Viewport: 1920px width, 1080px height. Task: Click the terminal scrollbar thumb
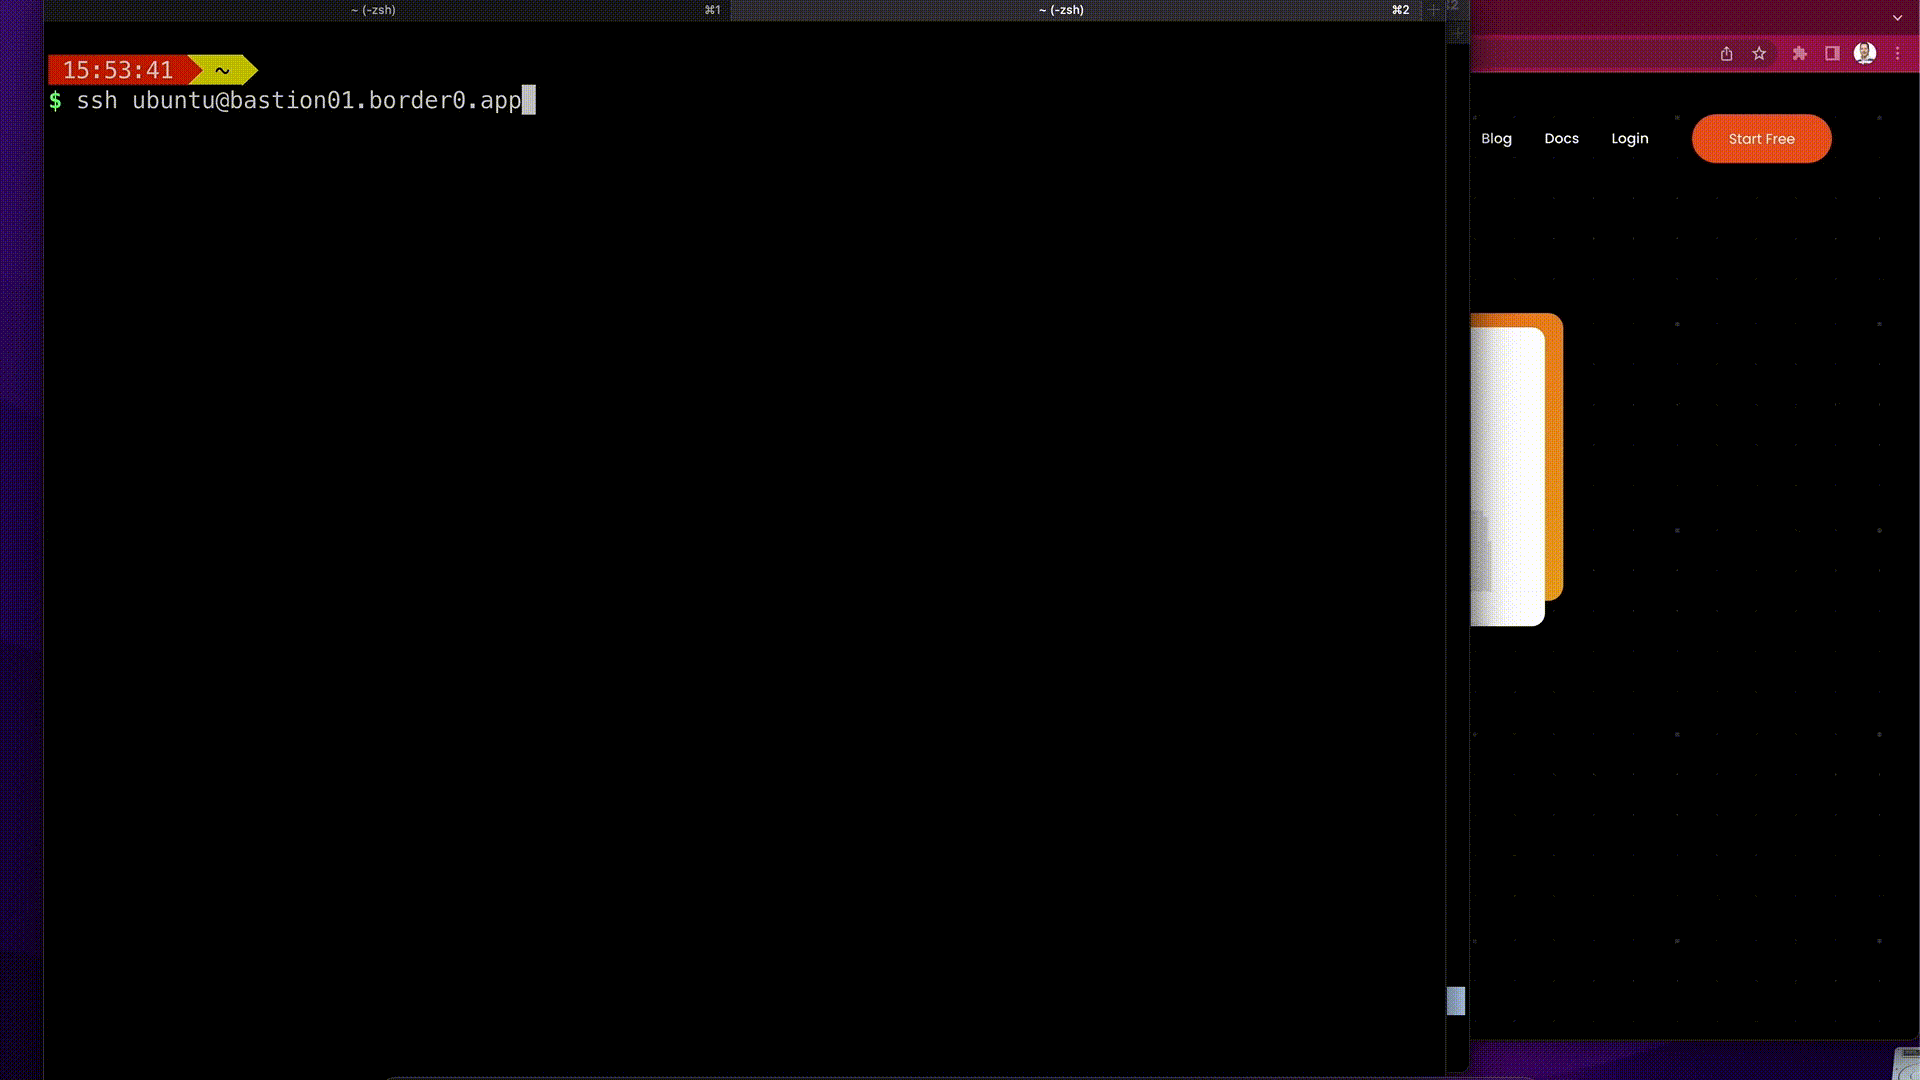[x=1456, y=1000]
